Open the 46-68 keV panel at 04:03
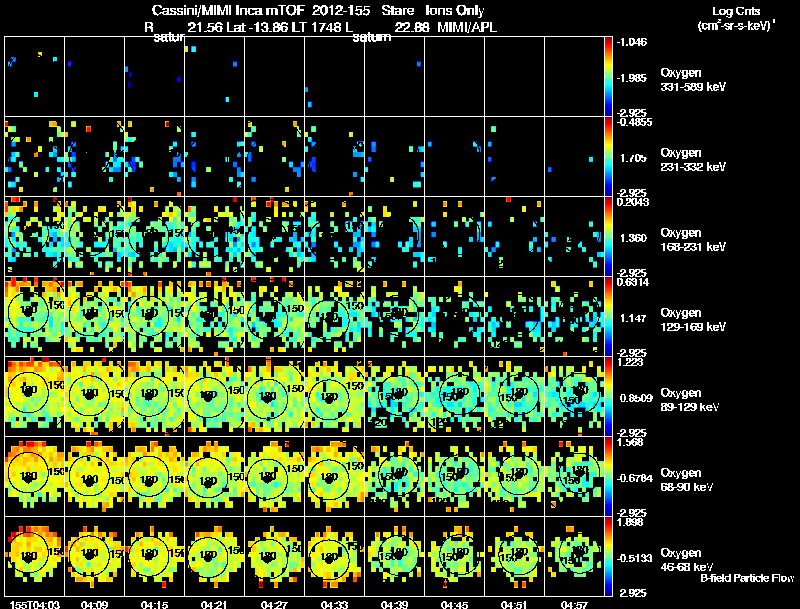Image resolution: width=800 pixels, height=609 pixels. click(35, 556)
